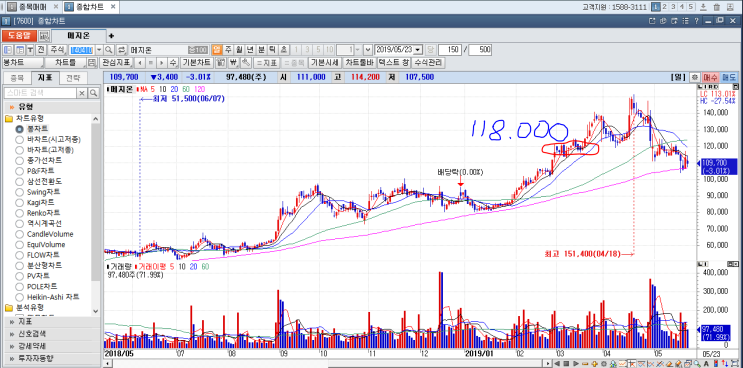Click the trash bin icon in top bar
Screen dimensions: 743x368
[x=716, y=7]
